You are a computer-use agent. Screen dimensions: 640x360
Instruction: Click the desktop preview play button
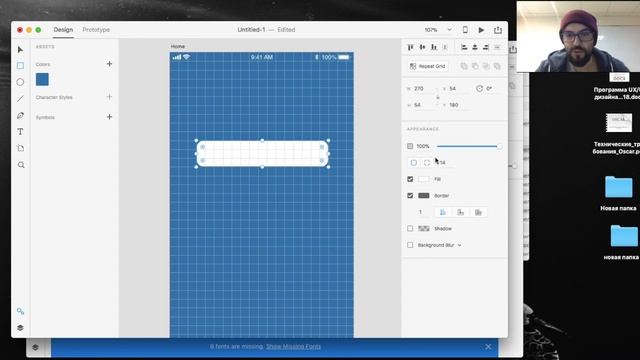(482, 30)
